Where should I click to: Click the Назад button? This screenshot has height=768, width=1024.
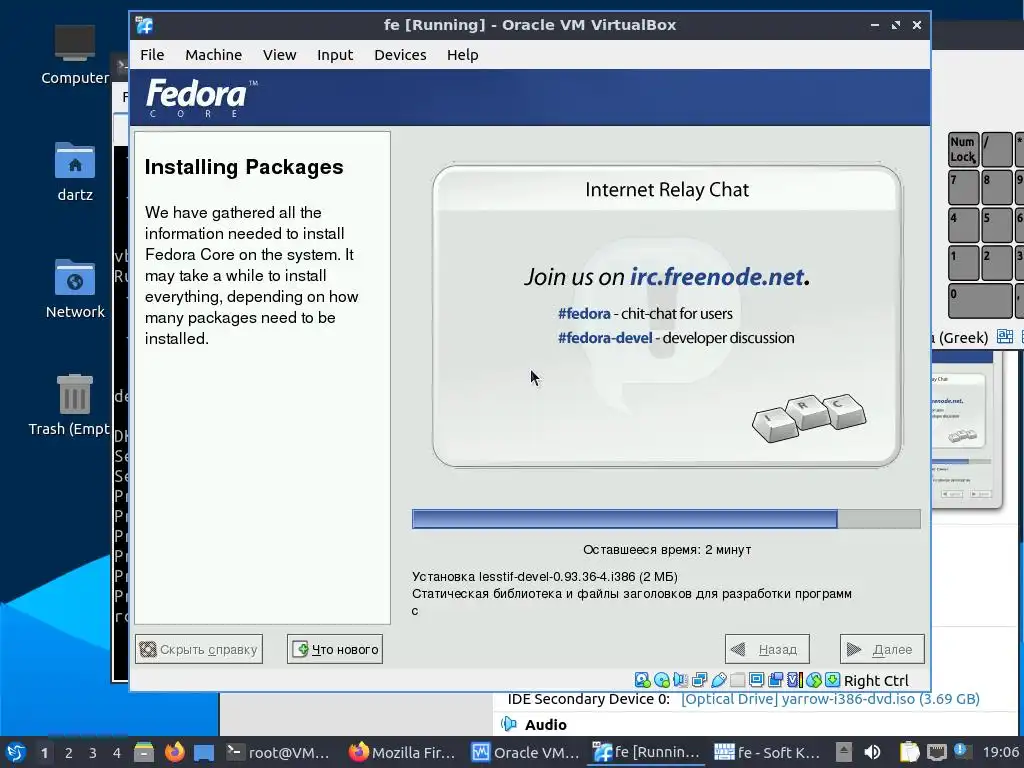(x=767, y=649)
